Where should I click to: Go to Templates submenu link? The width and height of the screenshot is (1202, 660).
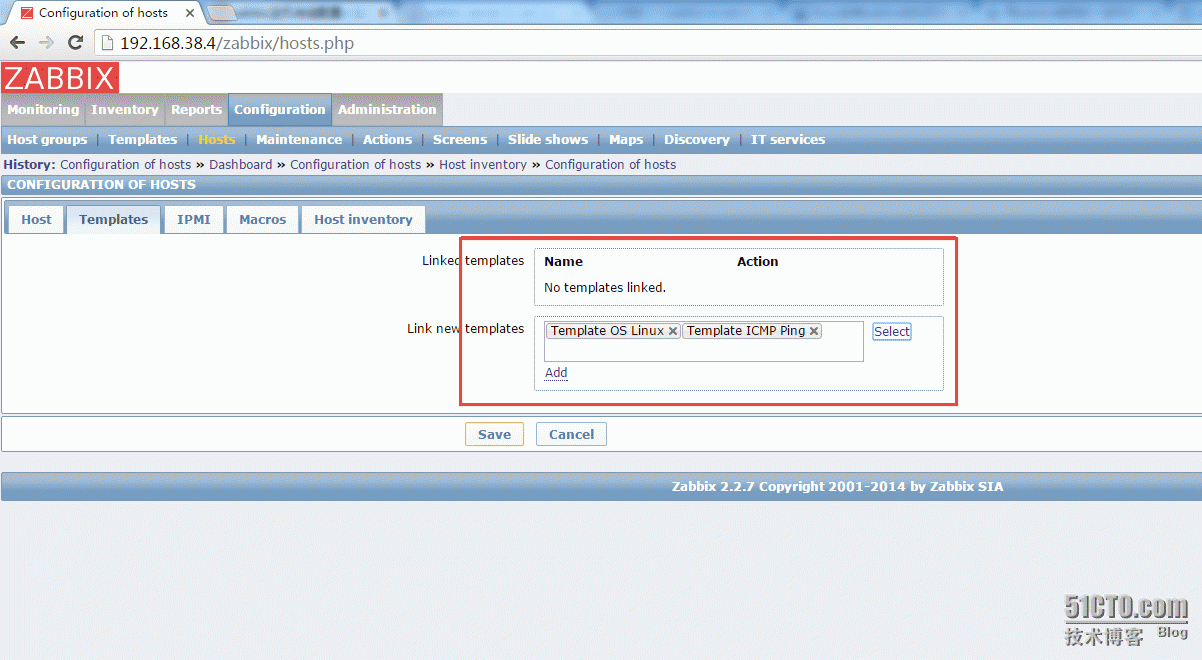pyautogui.click(x=143, y=140)
